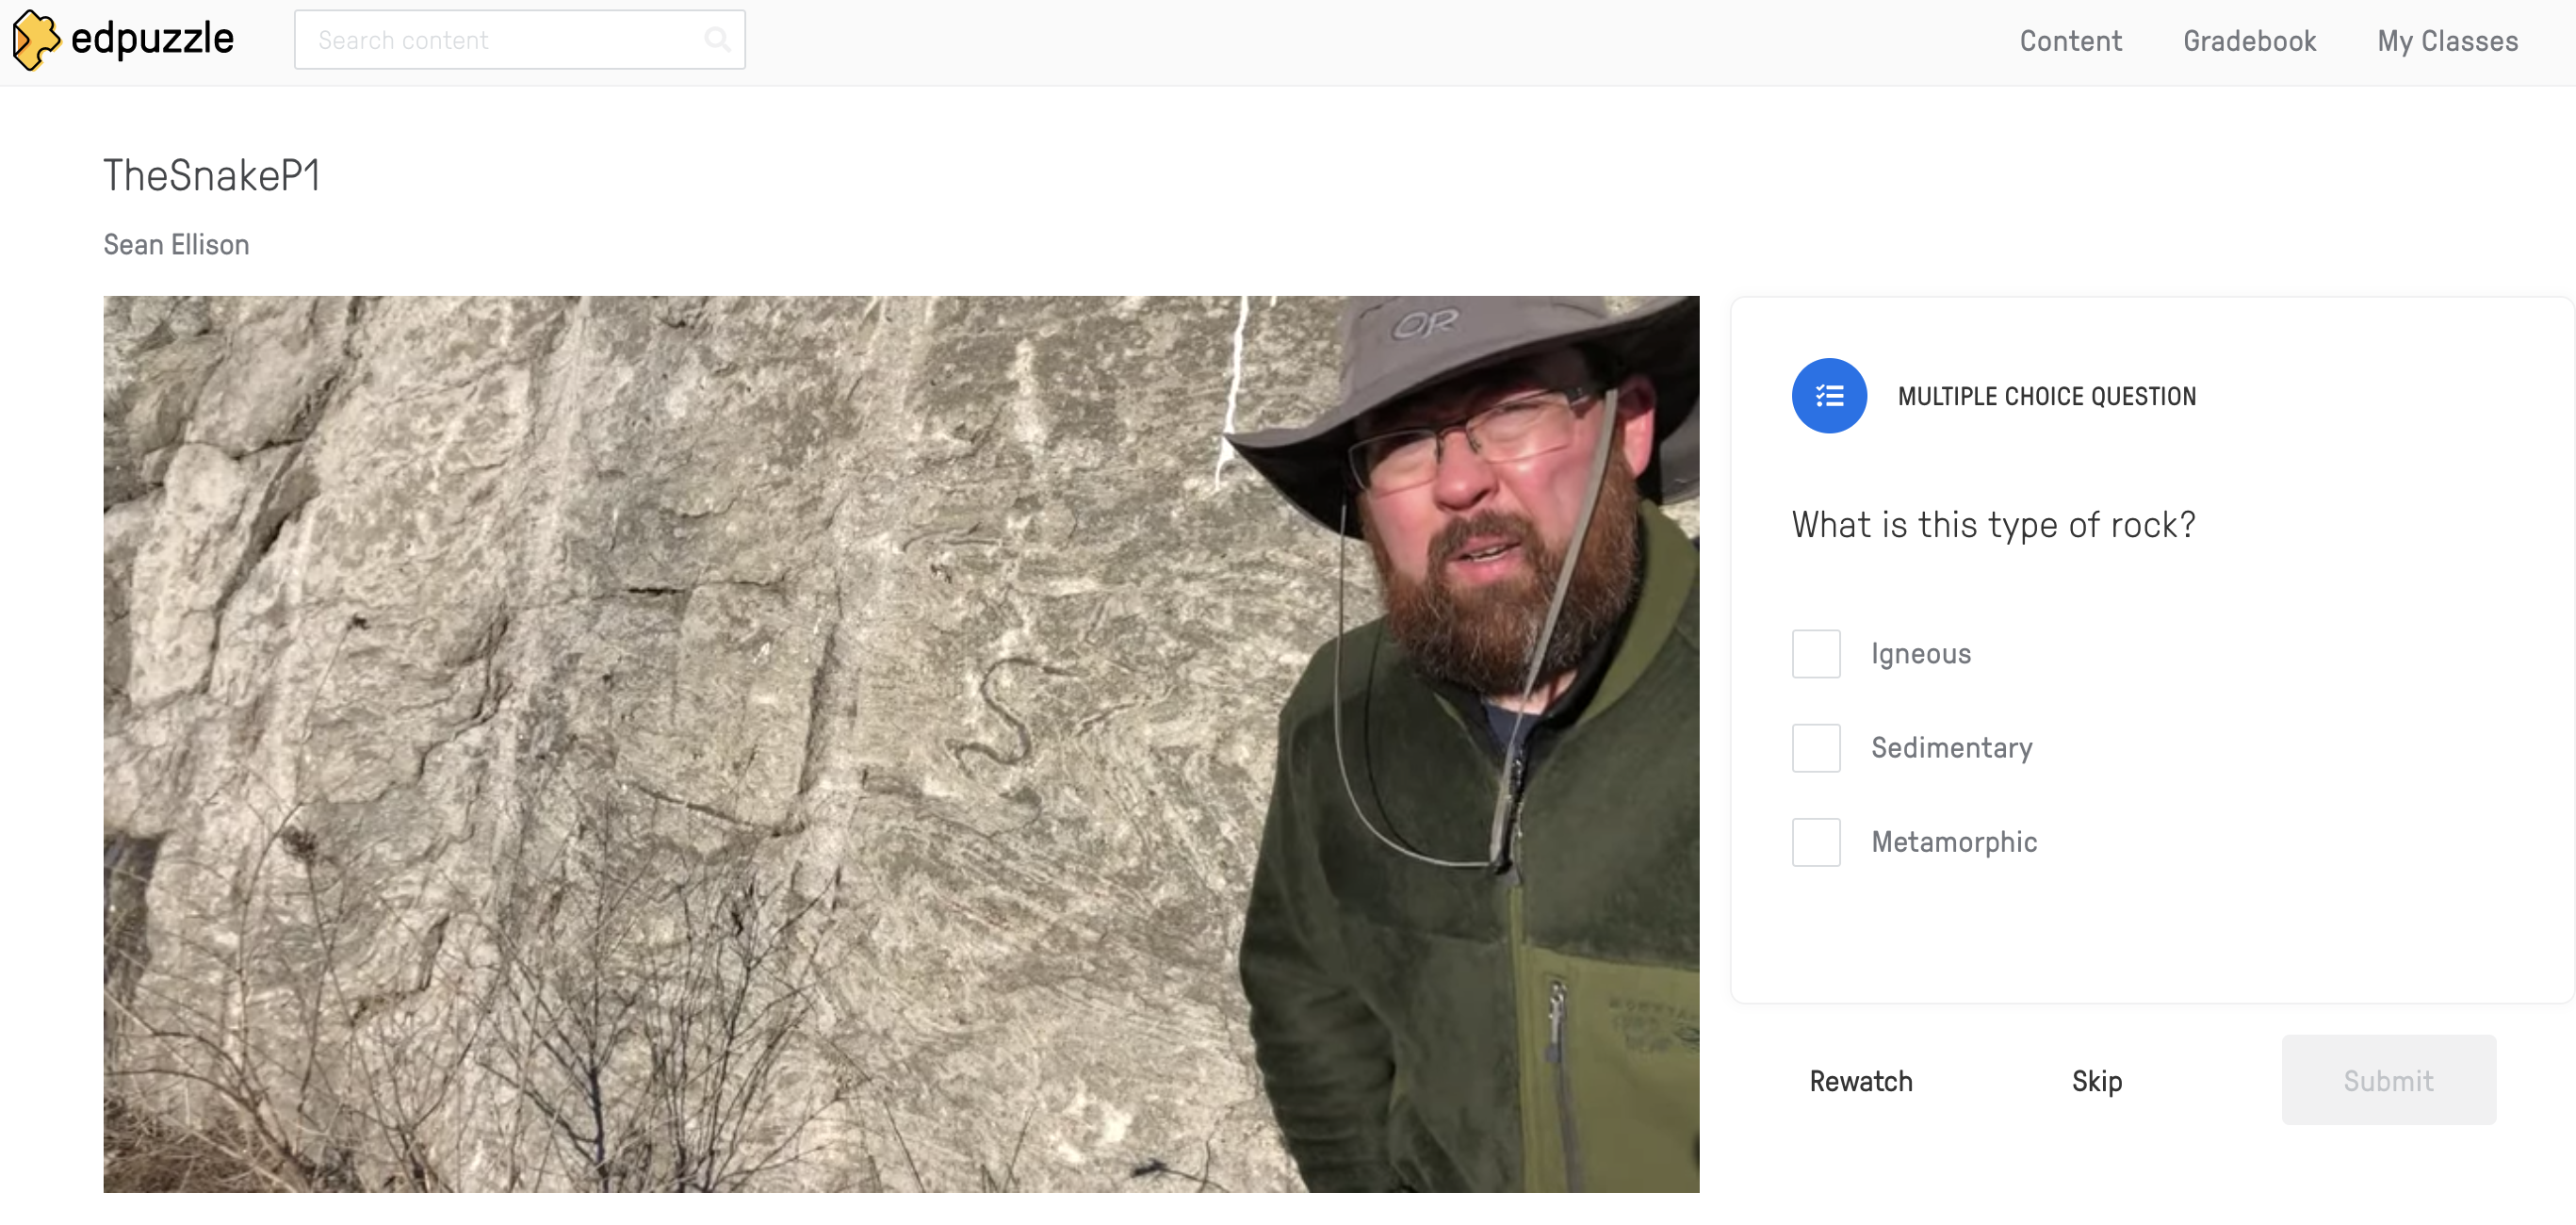Focus the Search content field
The height and width of the screenshot is (1225, 2576).
point(500,40)
